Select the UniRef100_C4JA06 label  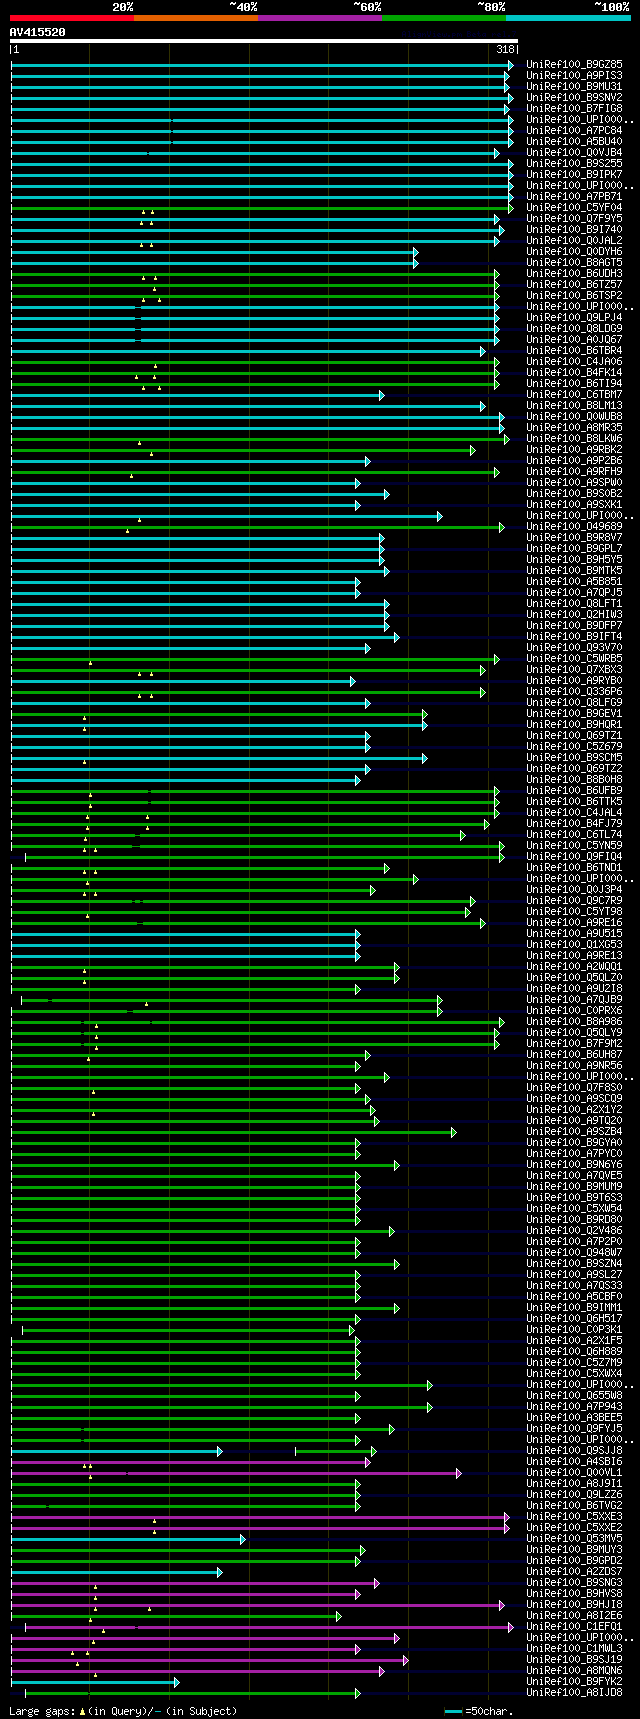point(574,361)
